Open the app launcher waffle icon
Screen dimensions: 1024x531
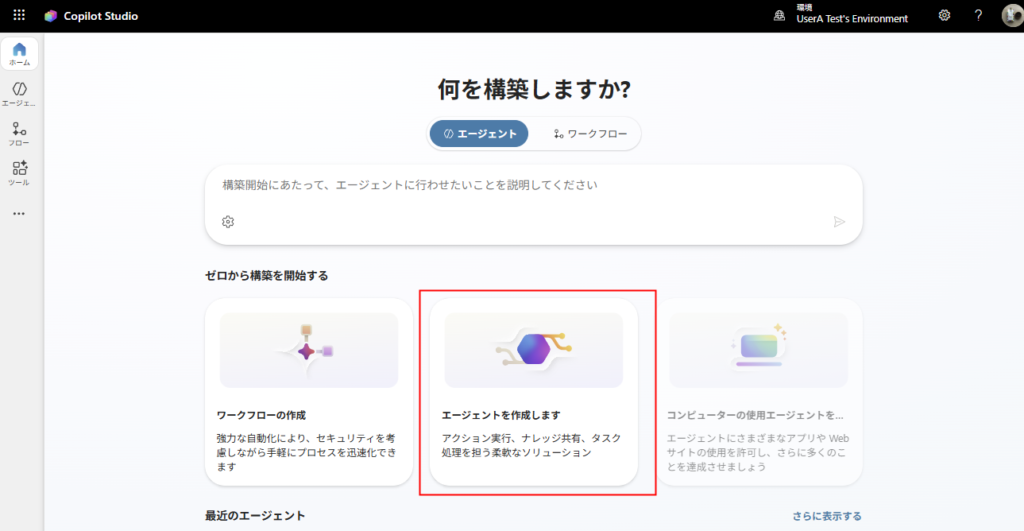(19, 16)
